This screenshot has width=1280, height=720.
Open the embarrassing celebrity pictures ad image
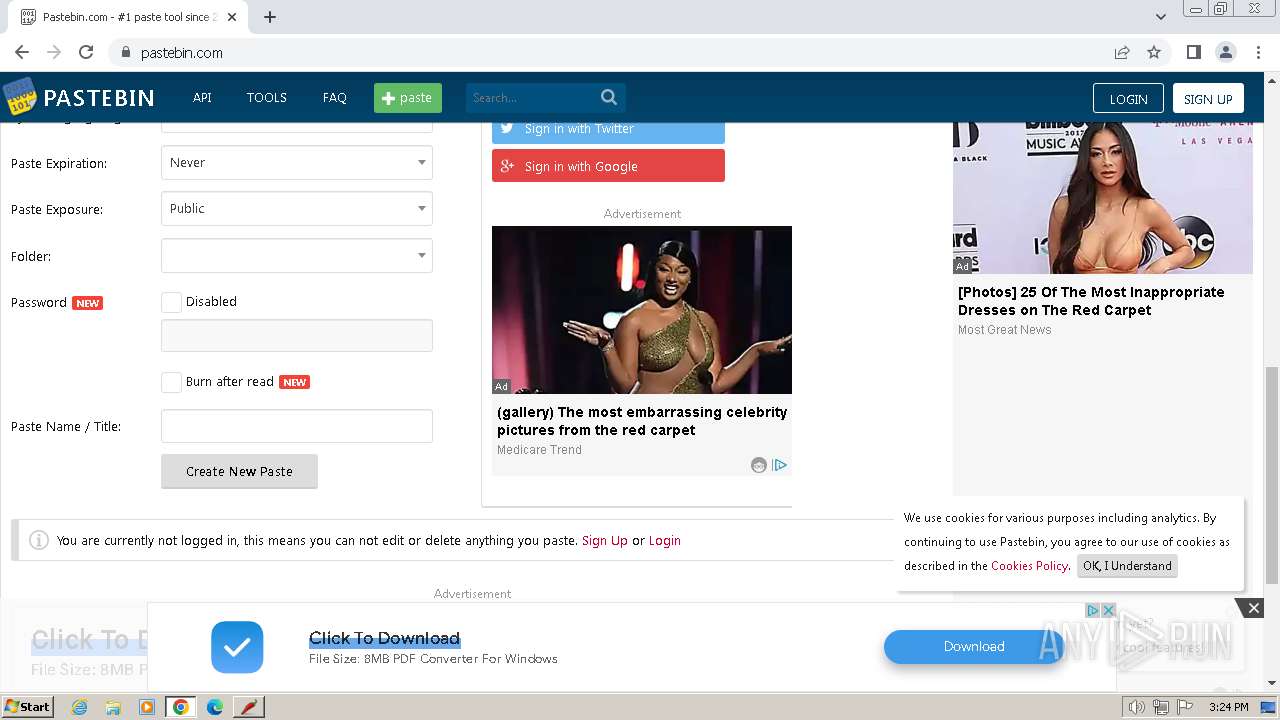point(642,310)
